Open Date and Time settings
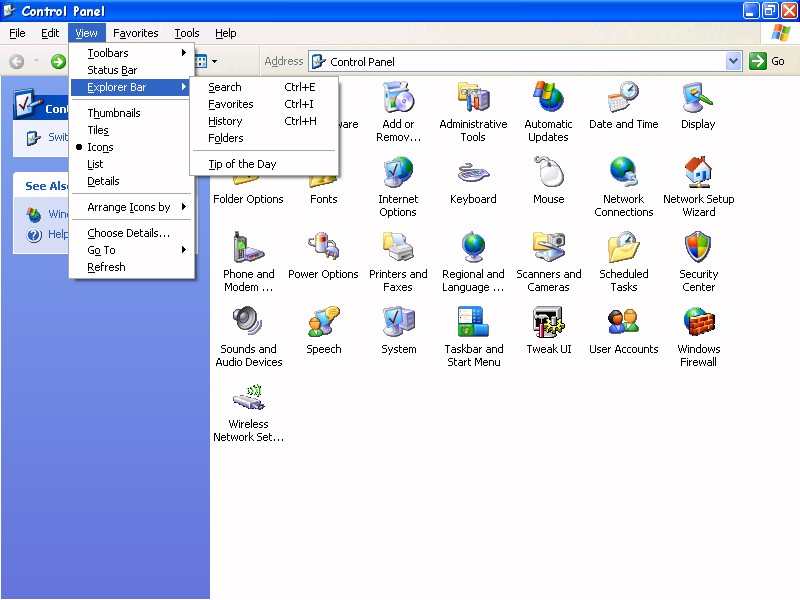 623,105
